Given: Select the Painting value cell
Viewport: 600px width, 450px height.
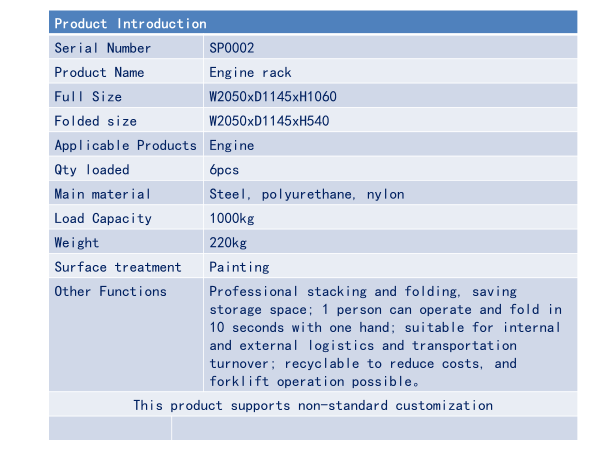Looking at the screenshot, I should pos(239,267).
